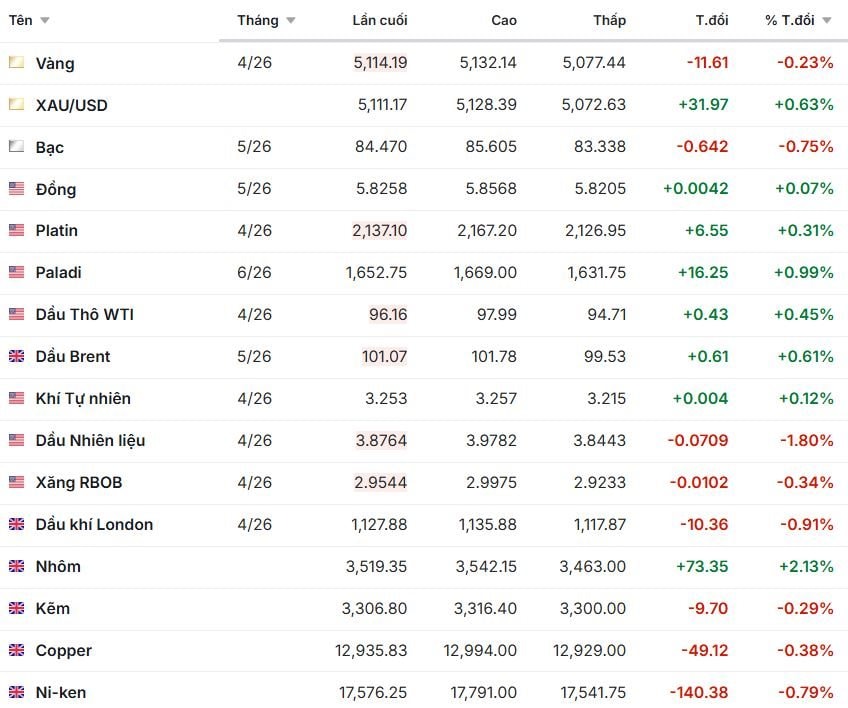Image resolution: width=848 pixels, height=708 pixels.
Task: Open the Dầu khí London link
Action: (94, 524)
